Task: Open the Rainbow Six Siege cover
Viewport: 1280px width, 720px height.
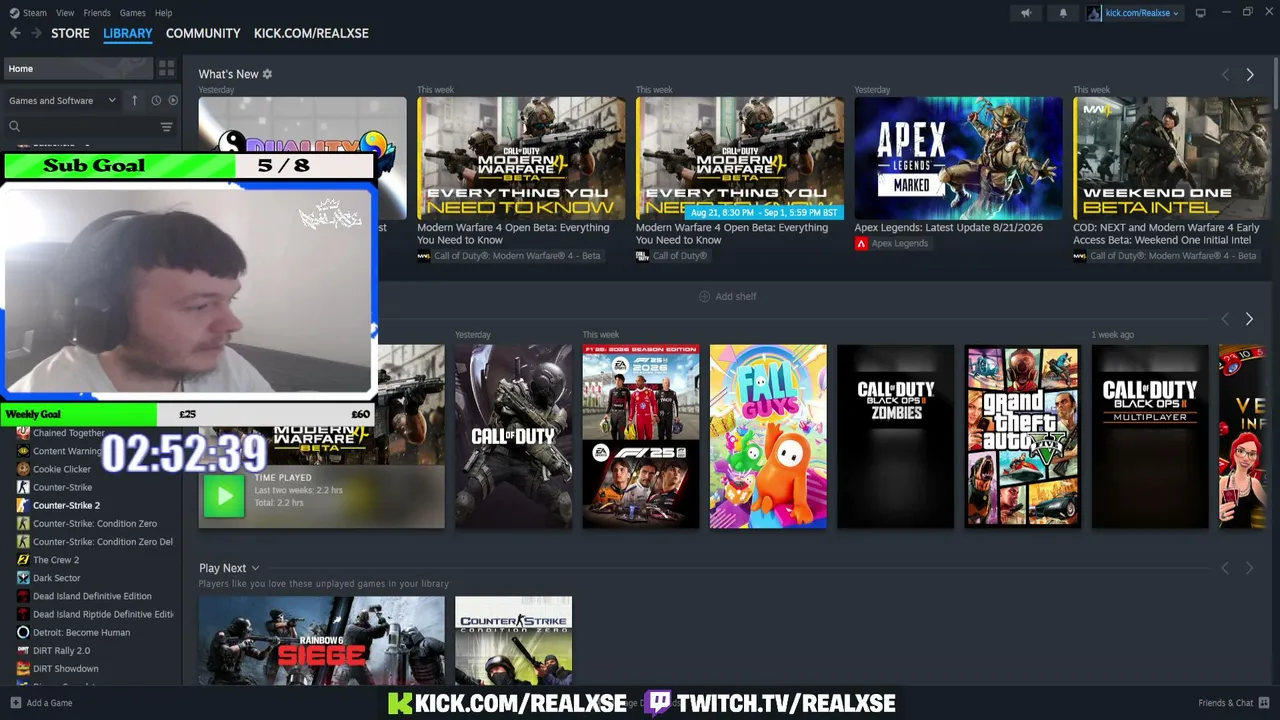Action: coord(322,641)
